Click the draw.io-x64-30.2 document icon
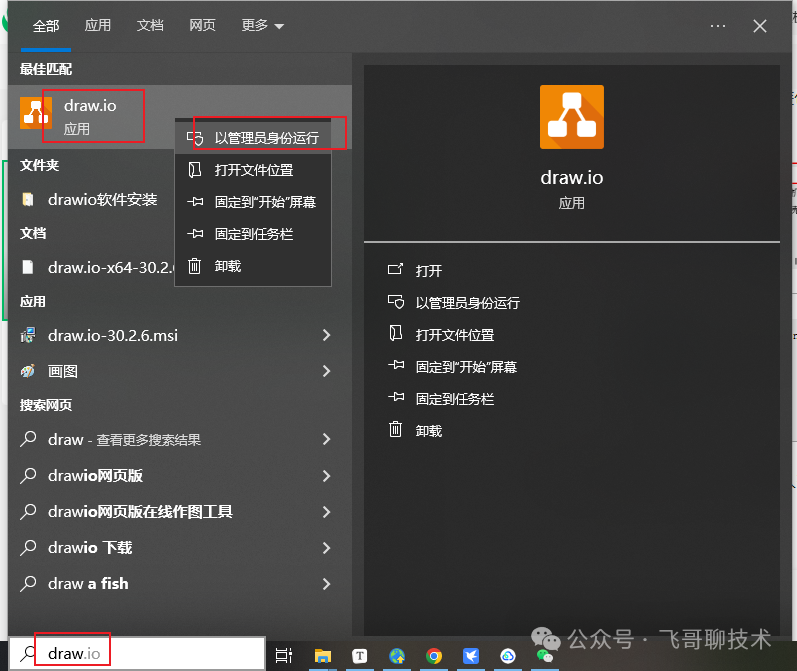This screenshot has width=797, height=671. pyautogui.click(x=28, y=267)
